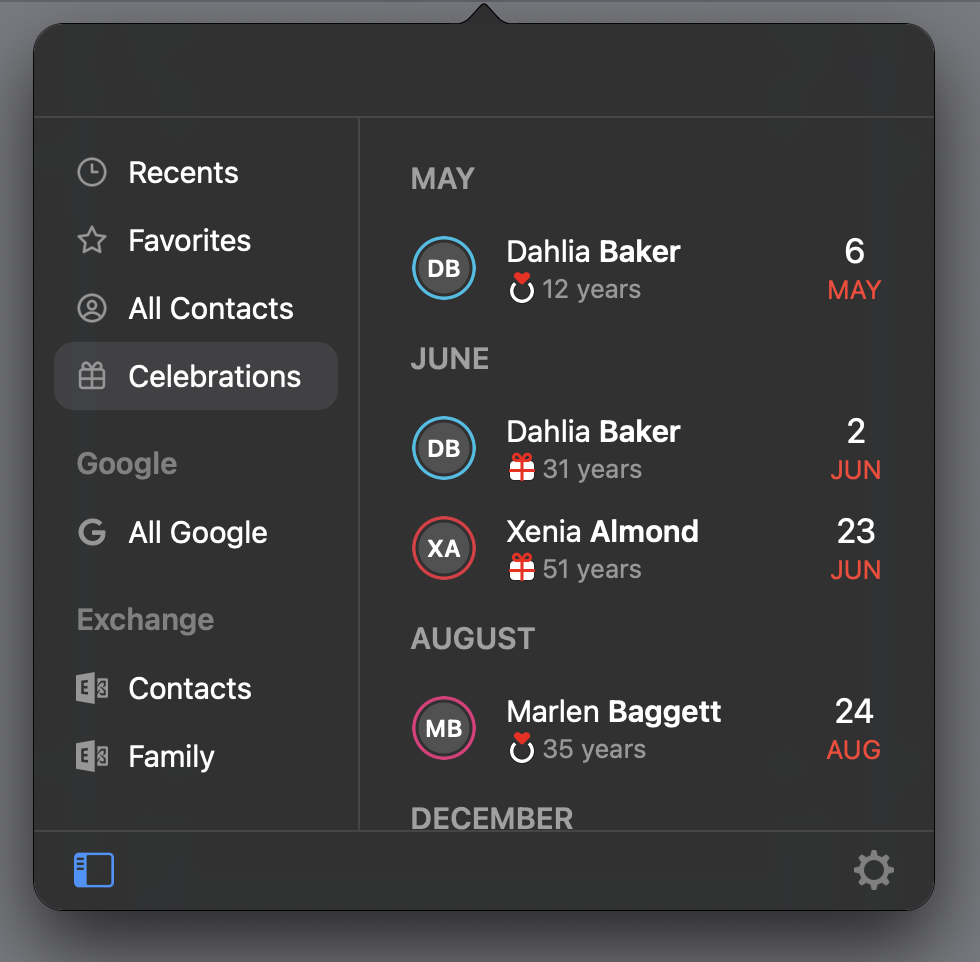The height and width of the screenshot is (962, 980).
Task: Open Dahlia Baker's 12 years anniversary entry
Action: (647, 269)
